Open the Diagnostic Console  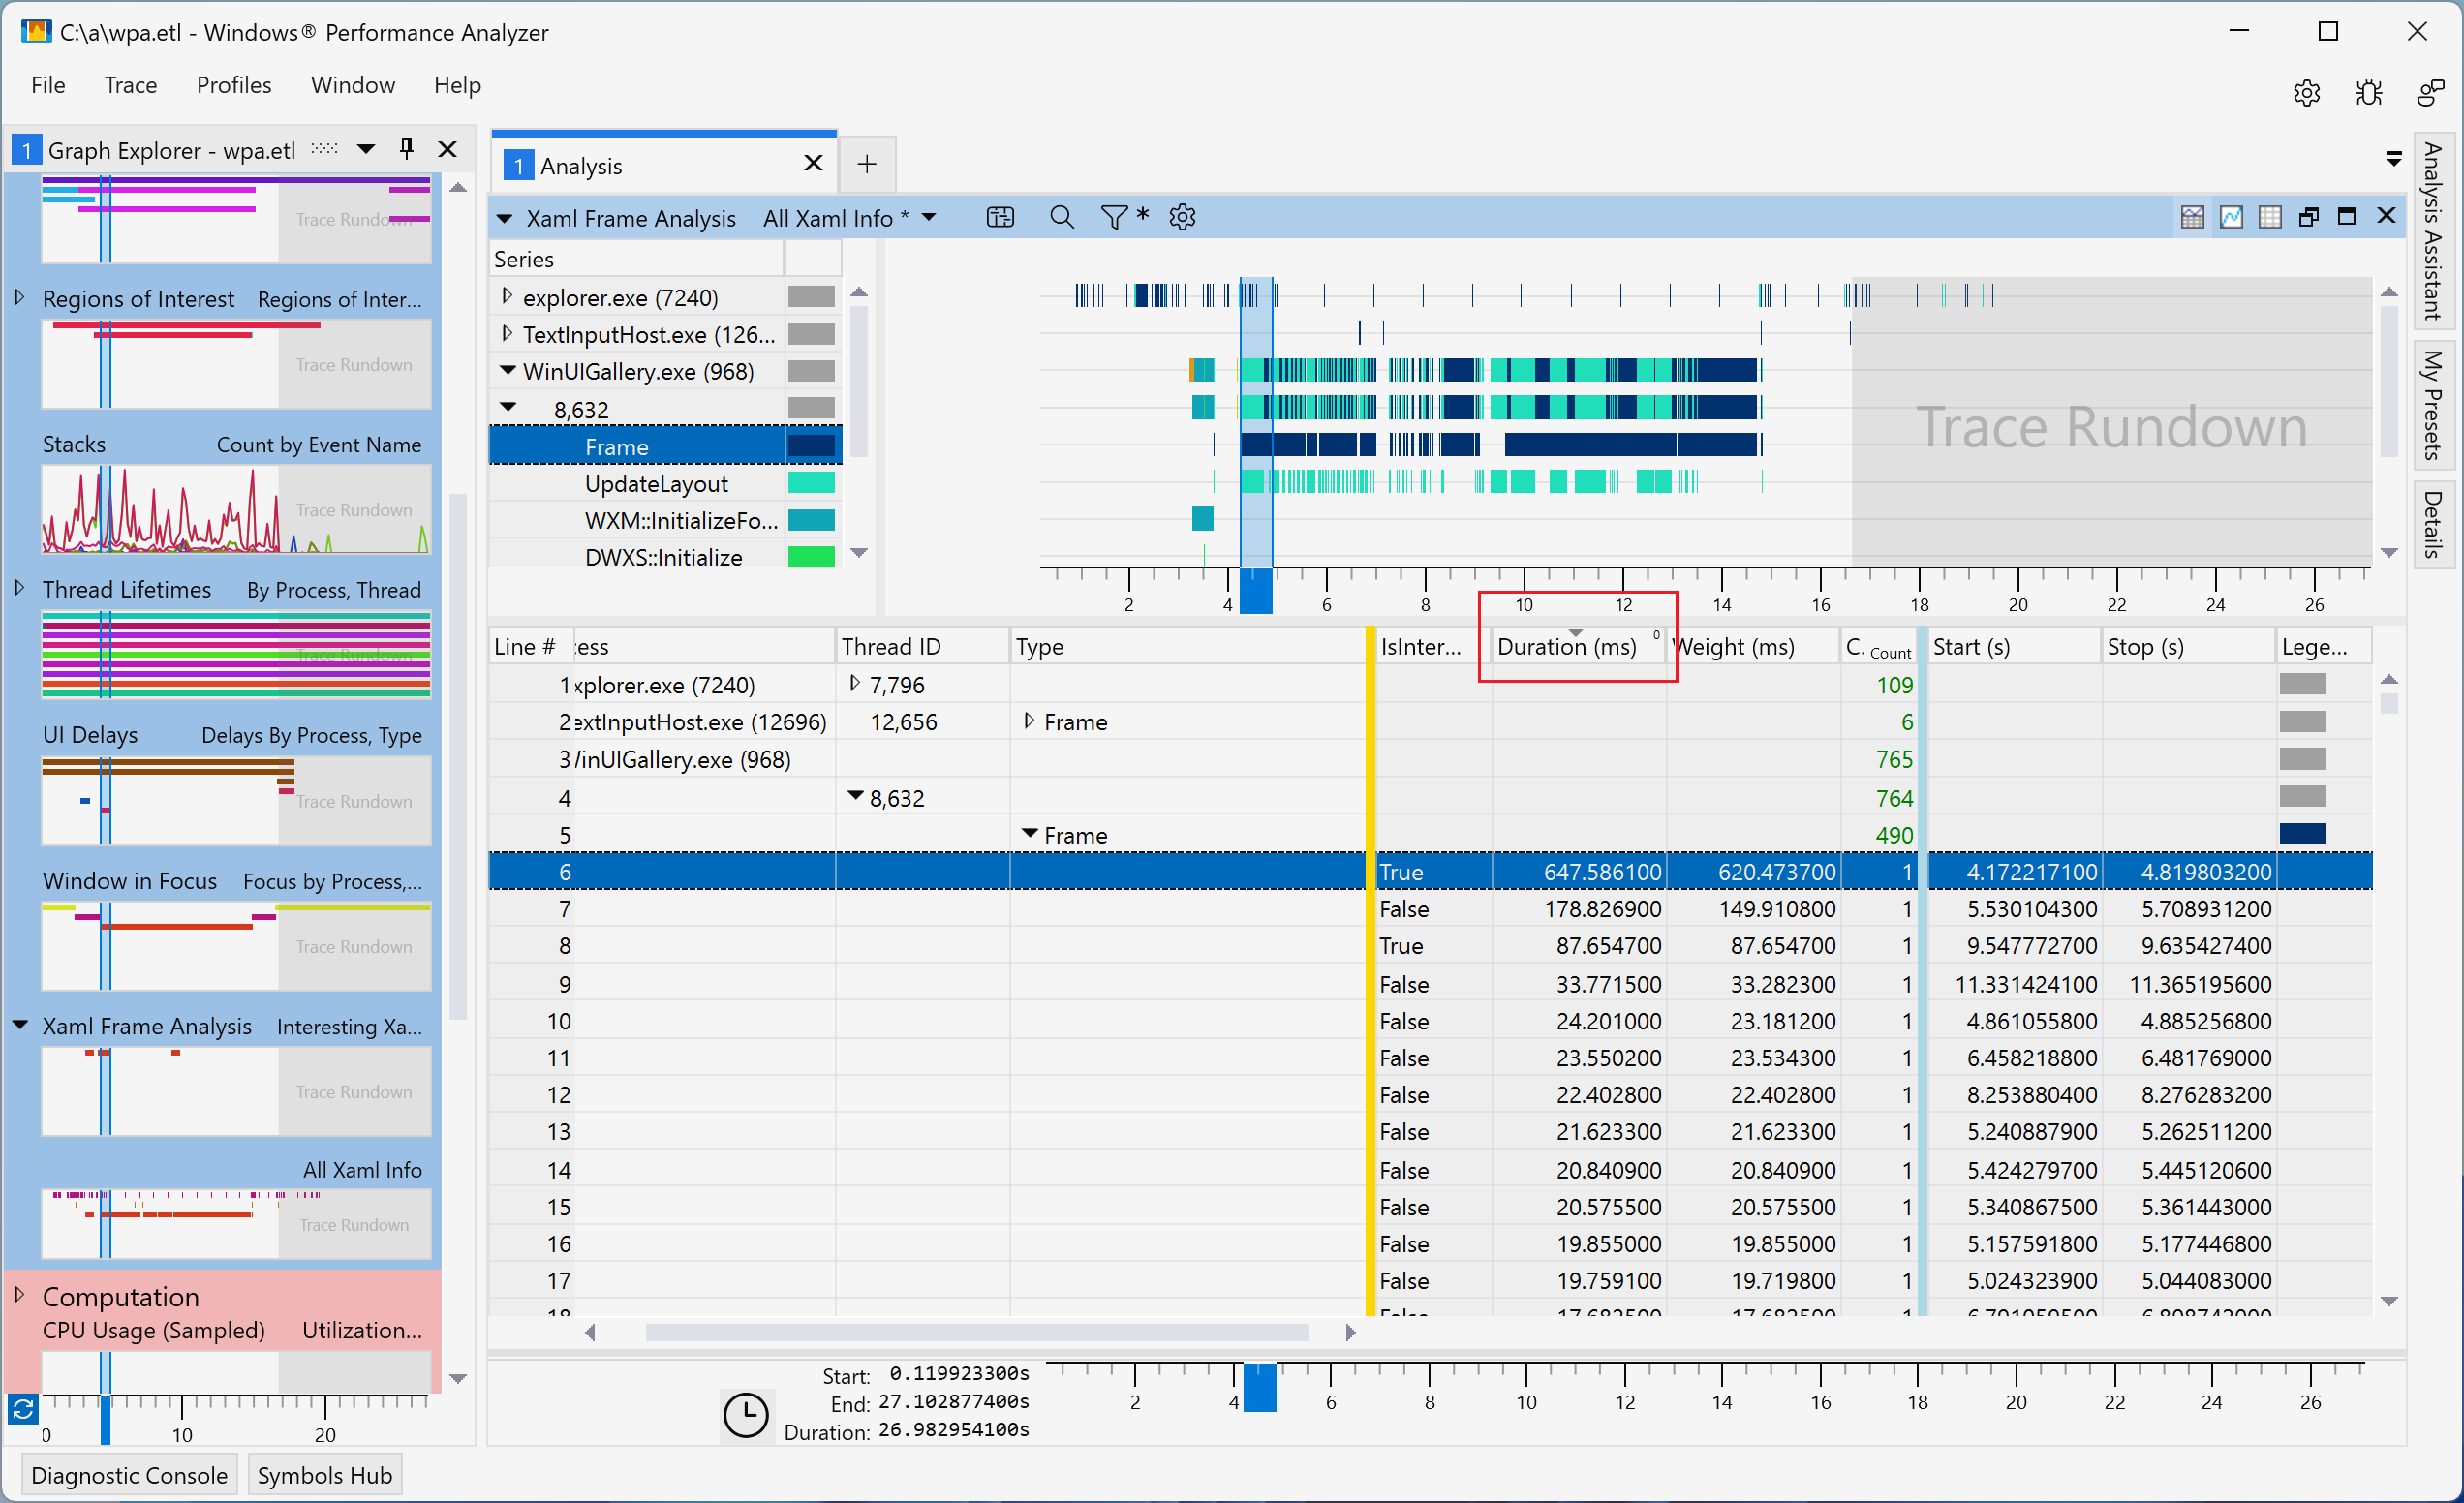click(x=128, y=1475)
